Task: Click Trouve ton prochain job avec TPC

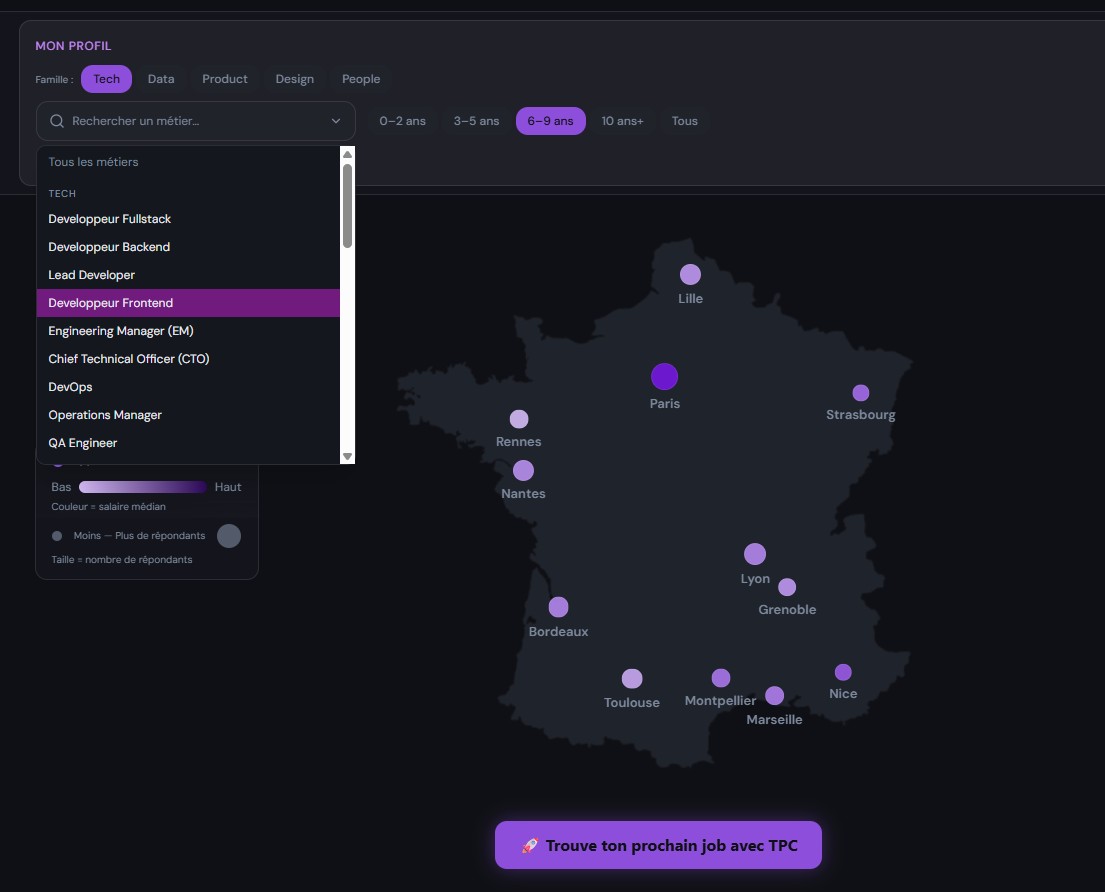Action: (658, 845)
